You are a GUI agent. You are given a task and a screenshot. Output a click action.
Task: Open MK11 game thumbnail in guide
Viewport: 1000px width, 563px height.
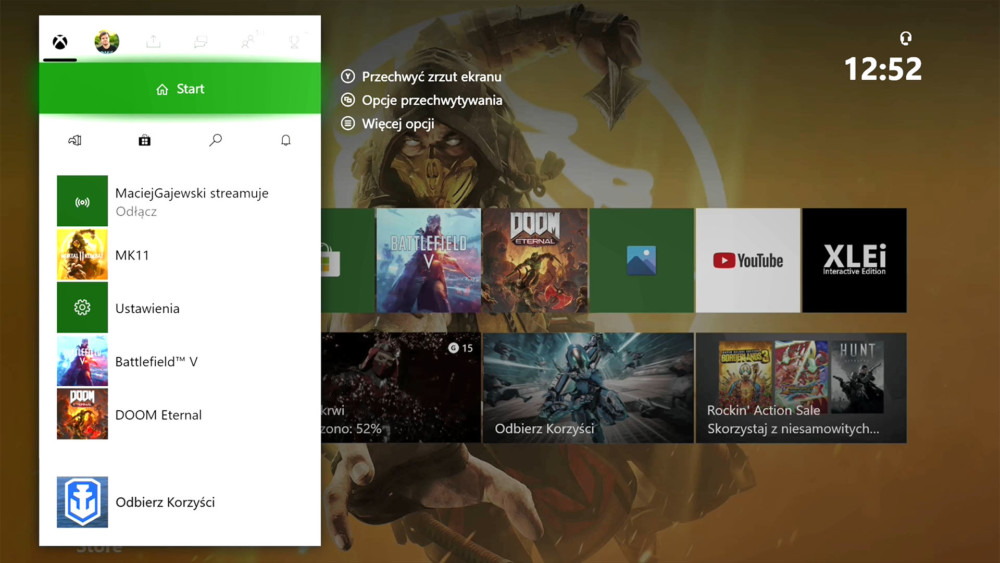click(82, 255)
